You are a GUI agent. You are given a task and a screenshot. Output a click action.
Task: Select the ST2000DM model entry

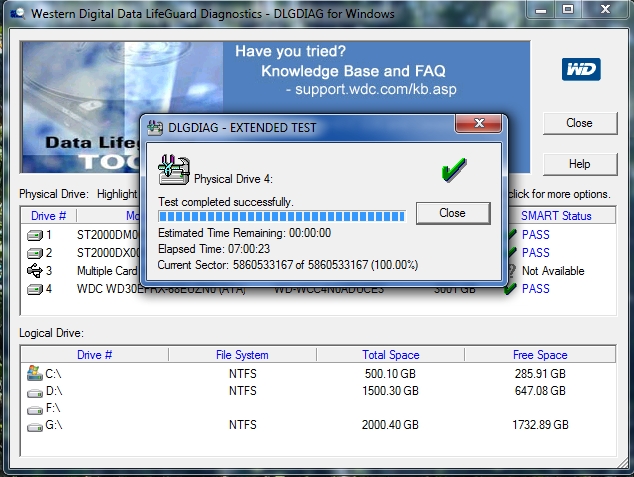pyautogui.click(x=108, y=235)
